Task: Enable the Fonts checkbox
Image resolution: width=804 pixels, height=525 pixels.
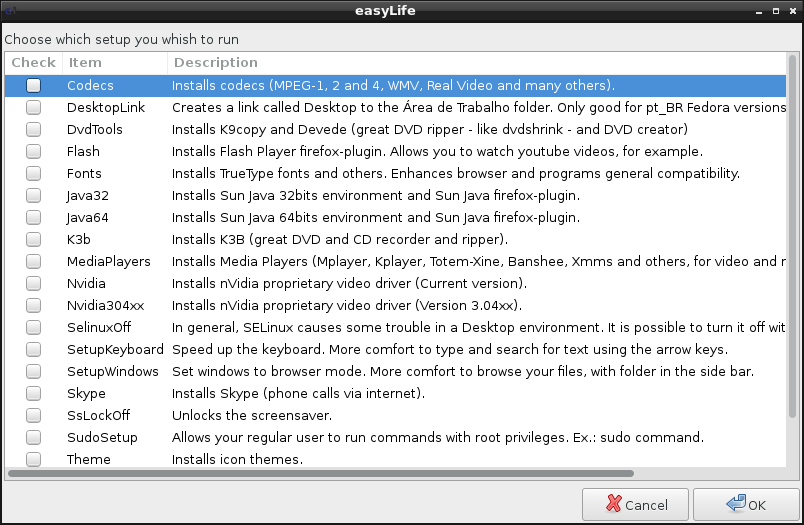Action: click(33, 173)
